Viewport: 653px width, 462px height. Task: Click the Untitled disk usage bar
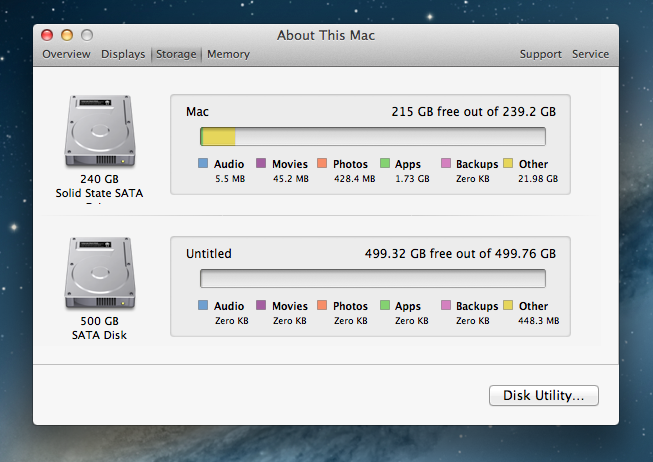coord(373,278)
